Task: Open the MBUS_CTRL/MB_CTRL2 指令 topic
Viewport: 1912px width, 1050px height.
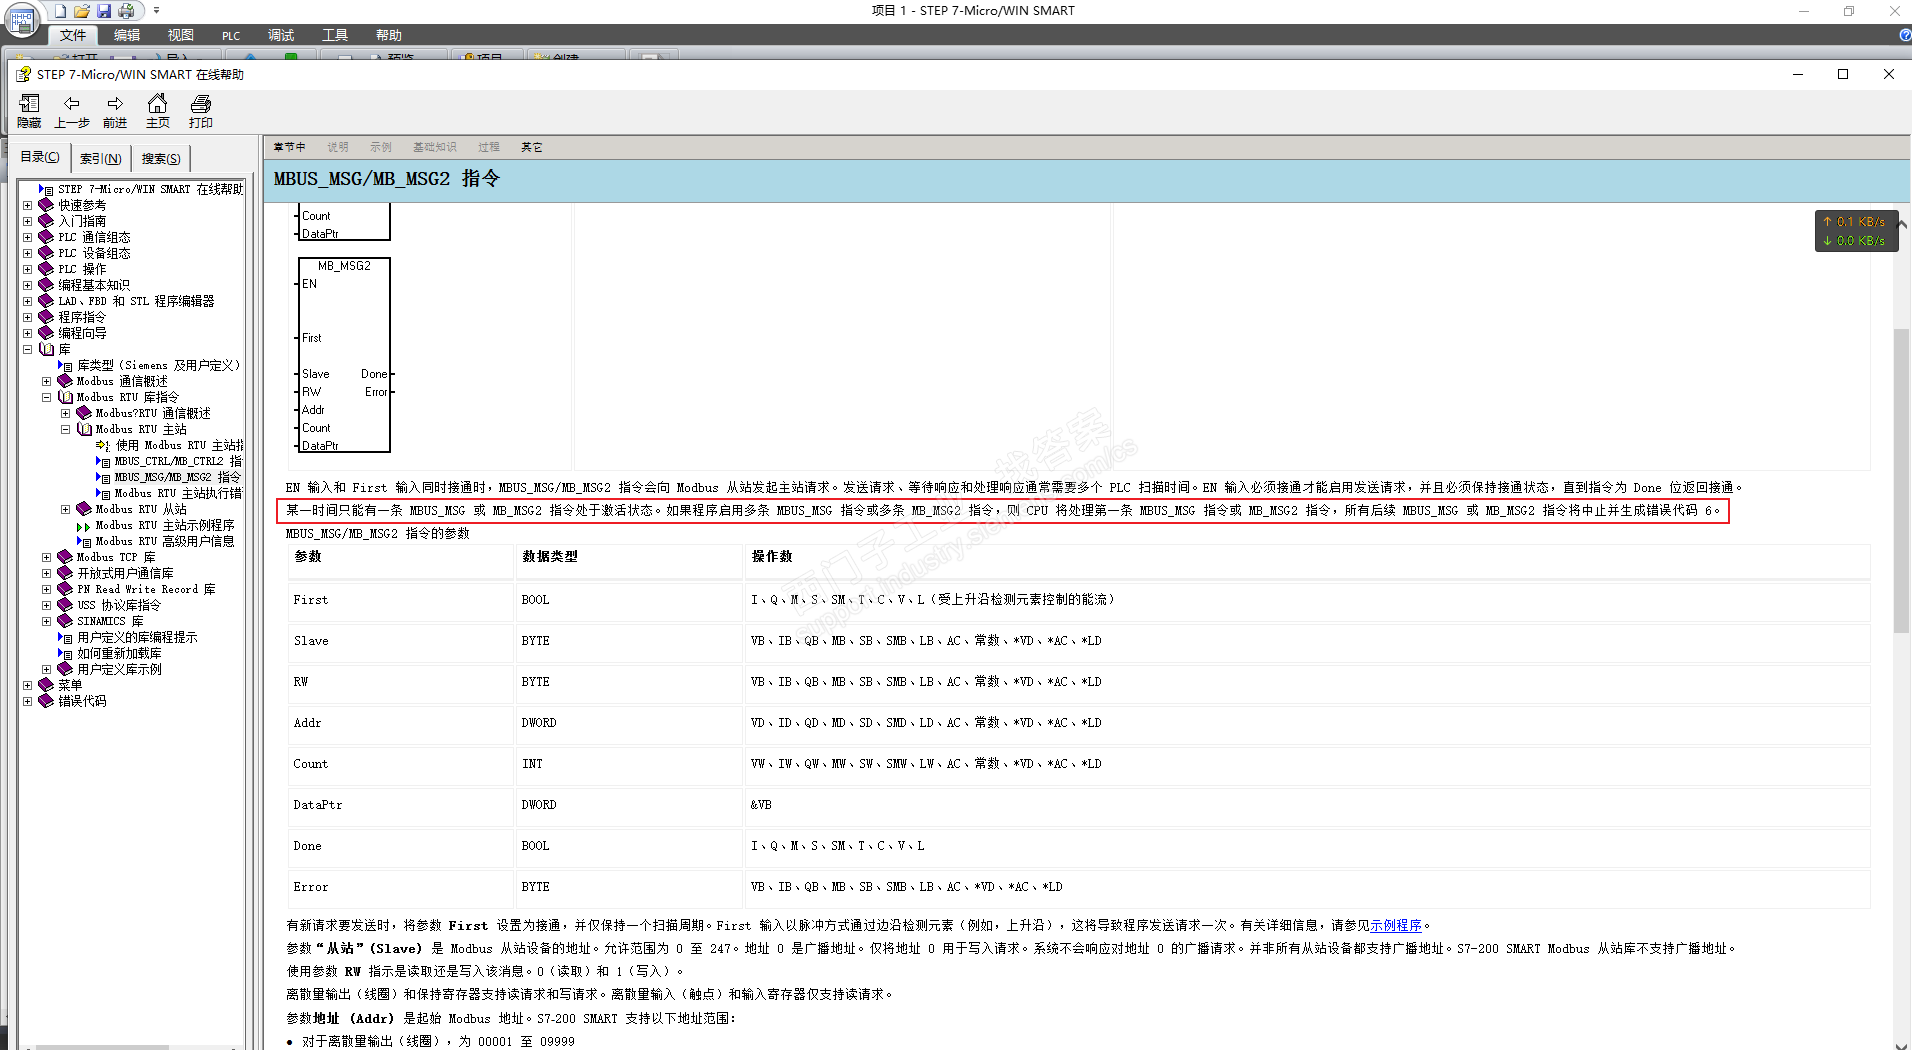Action: 178,461
